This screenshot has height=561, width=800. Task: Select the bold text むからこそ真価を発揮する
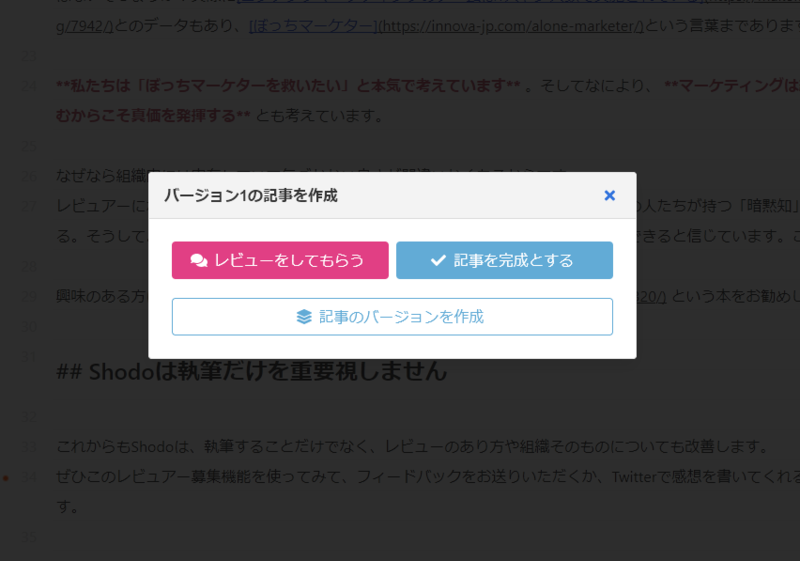(146, 116)
